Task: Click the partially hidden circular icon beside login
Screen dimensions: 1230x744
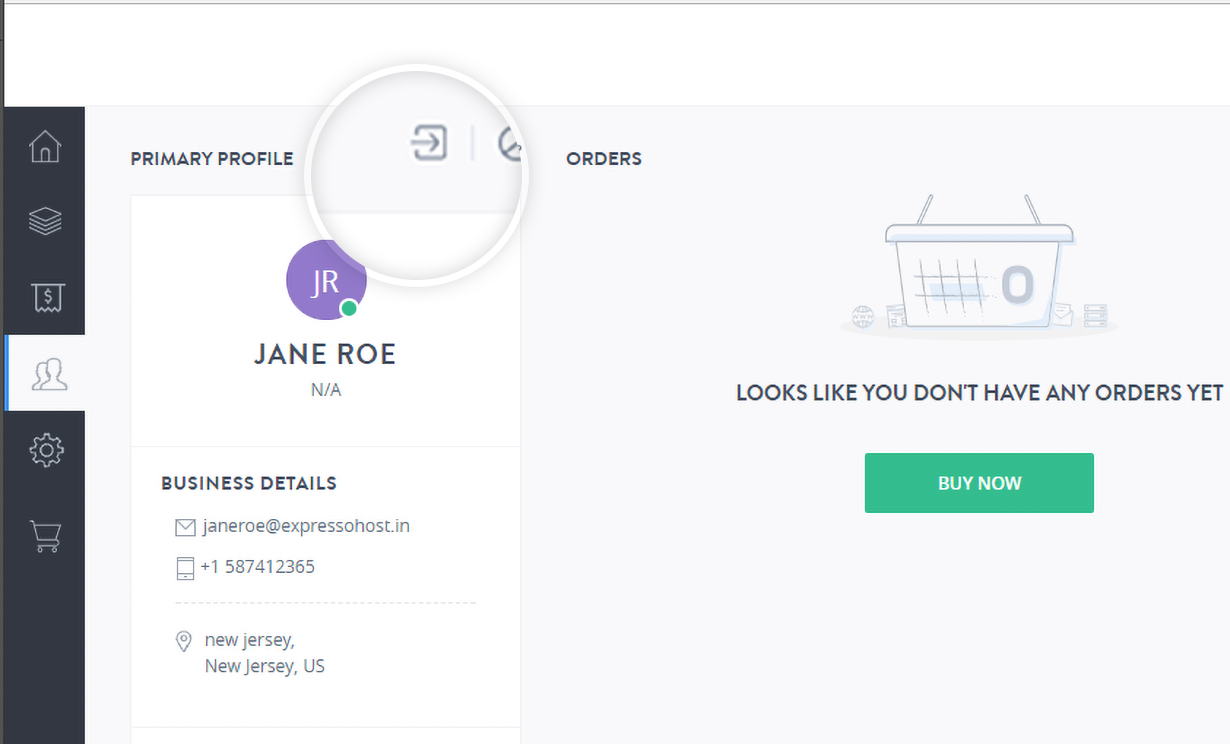Action: point(510,145)
